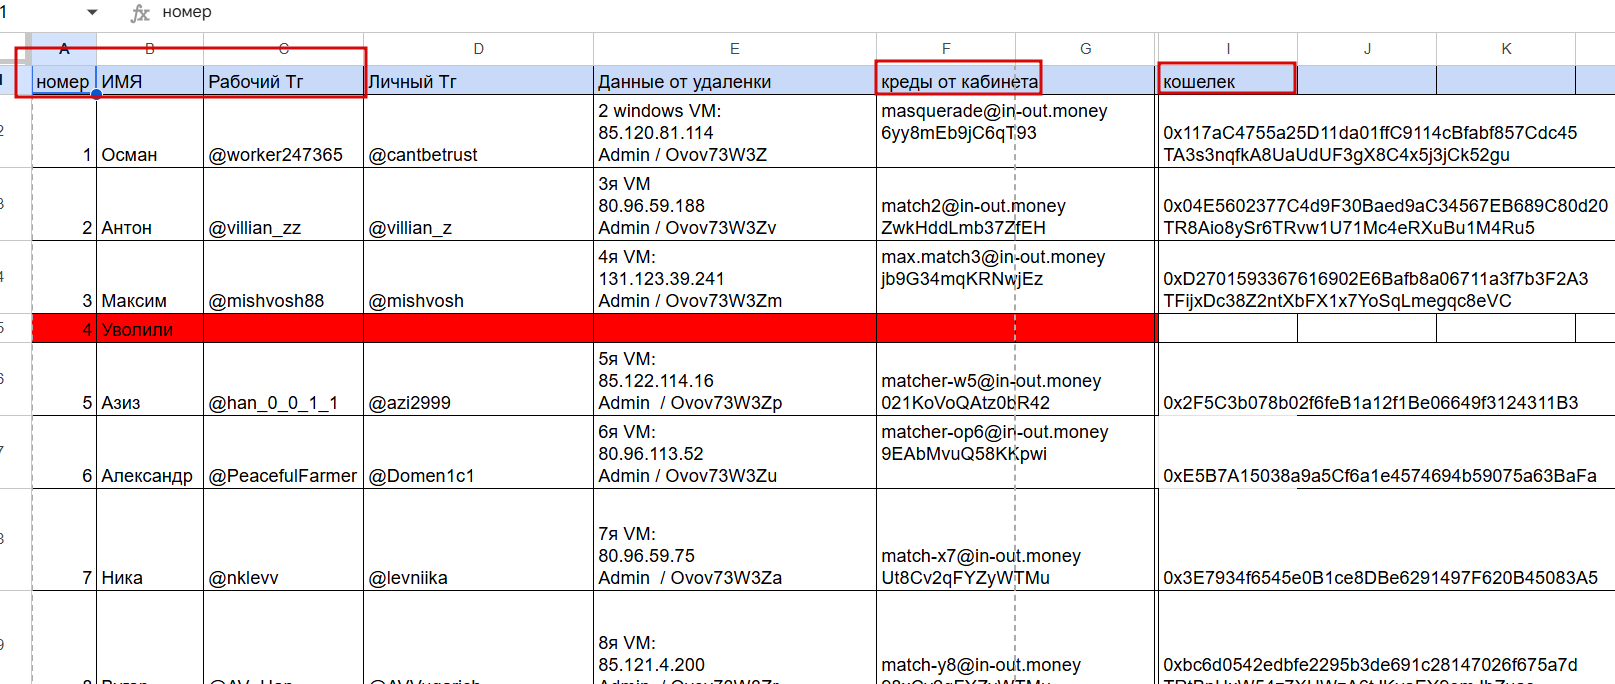Open the Name box dropdown arrow
Screen dimensions: 1615x684
point(93,13)
